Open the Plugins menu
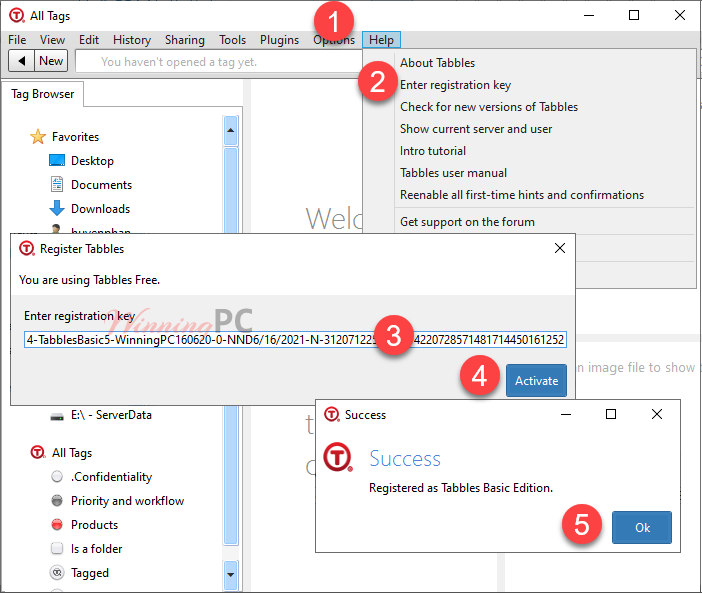Image resolution: width=702 pixels, height=593 pixels. tap(279, 40)
